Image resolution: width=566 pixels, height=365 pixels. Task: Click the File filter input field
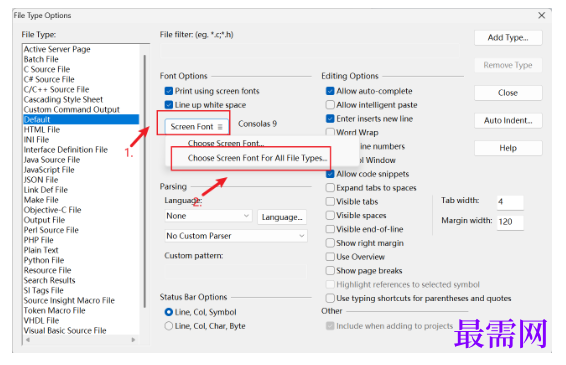[310, 51]
